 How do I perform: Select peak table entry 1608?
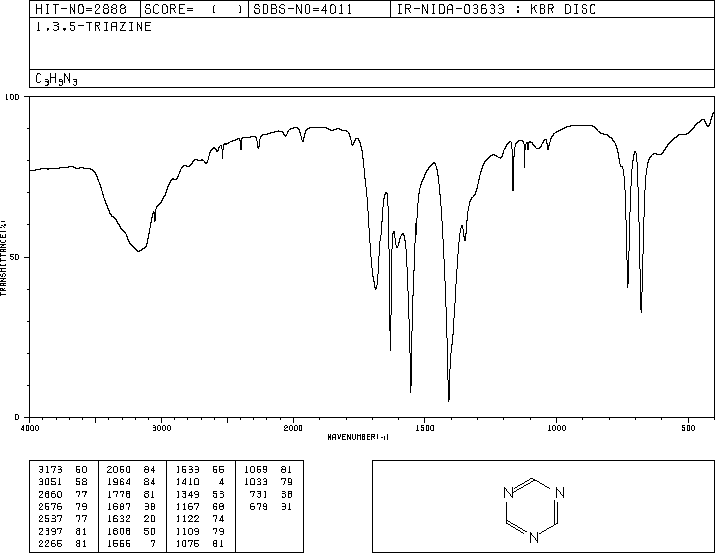click(131, 532)
